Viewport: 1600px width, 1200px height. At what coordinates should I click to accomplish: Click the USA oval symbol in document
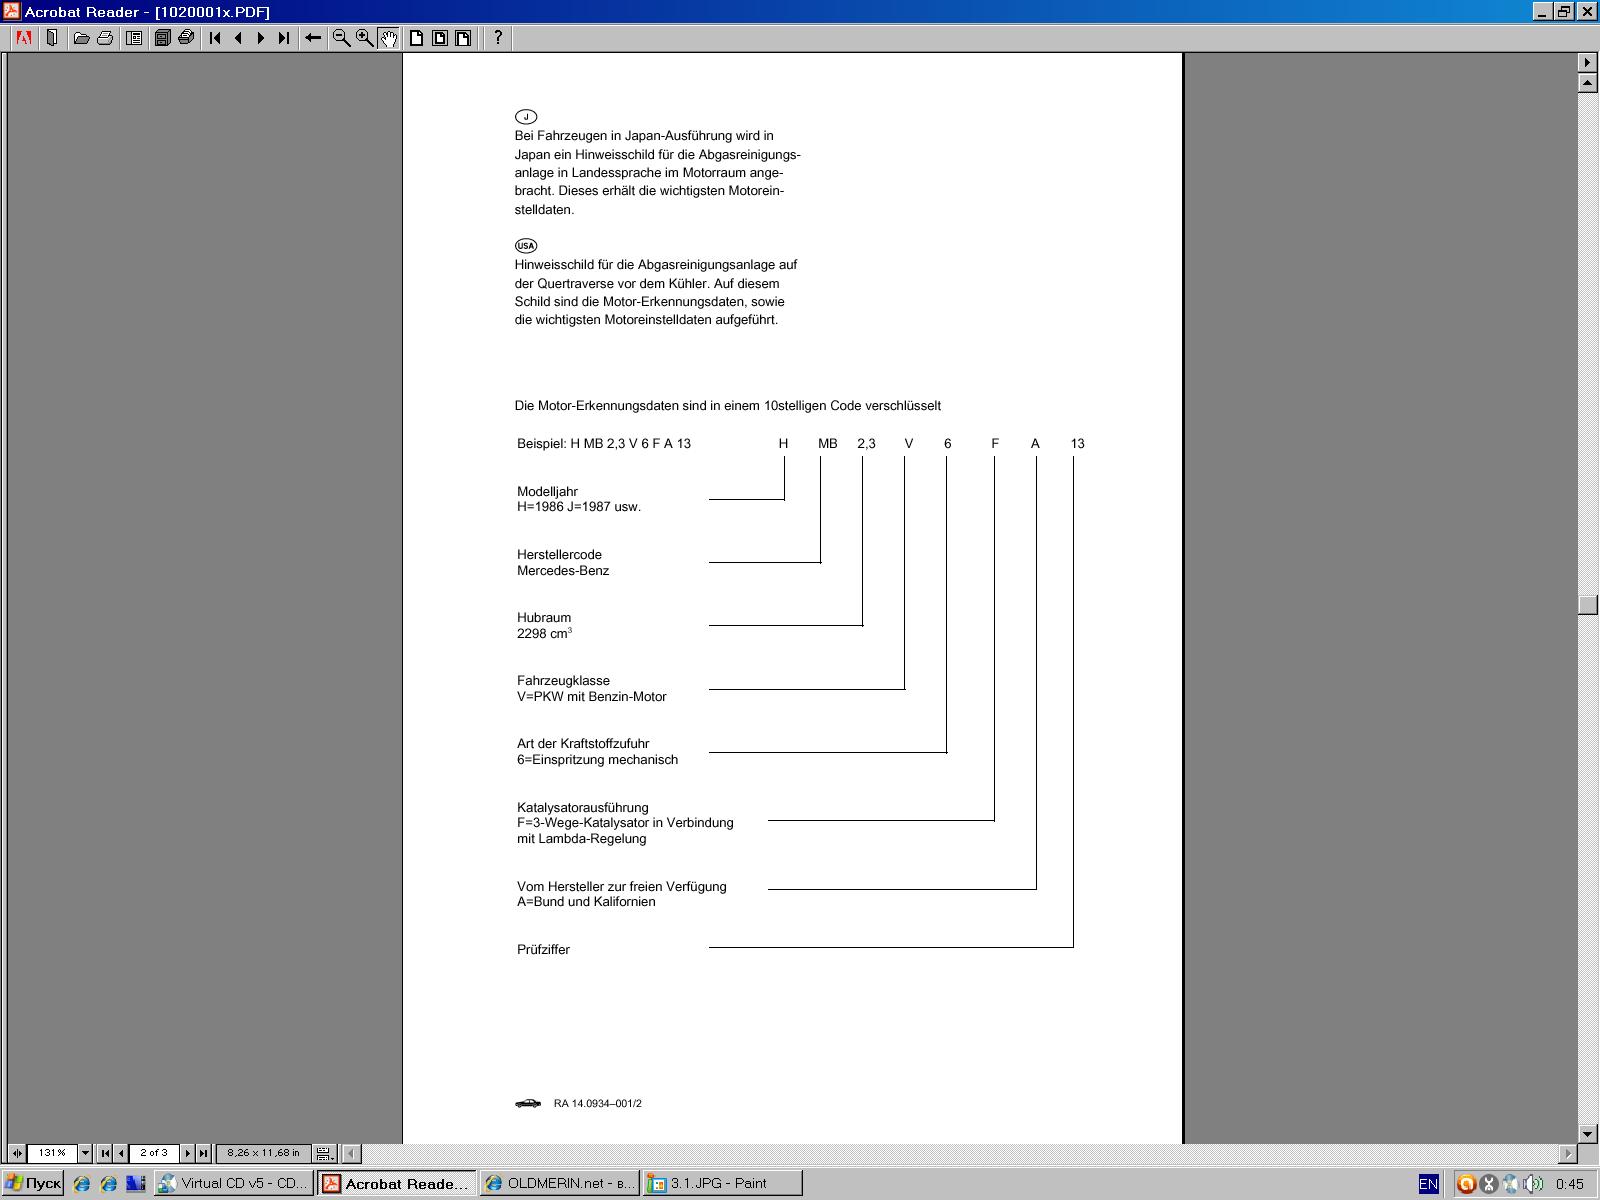[526, 246]
